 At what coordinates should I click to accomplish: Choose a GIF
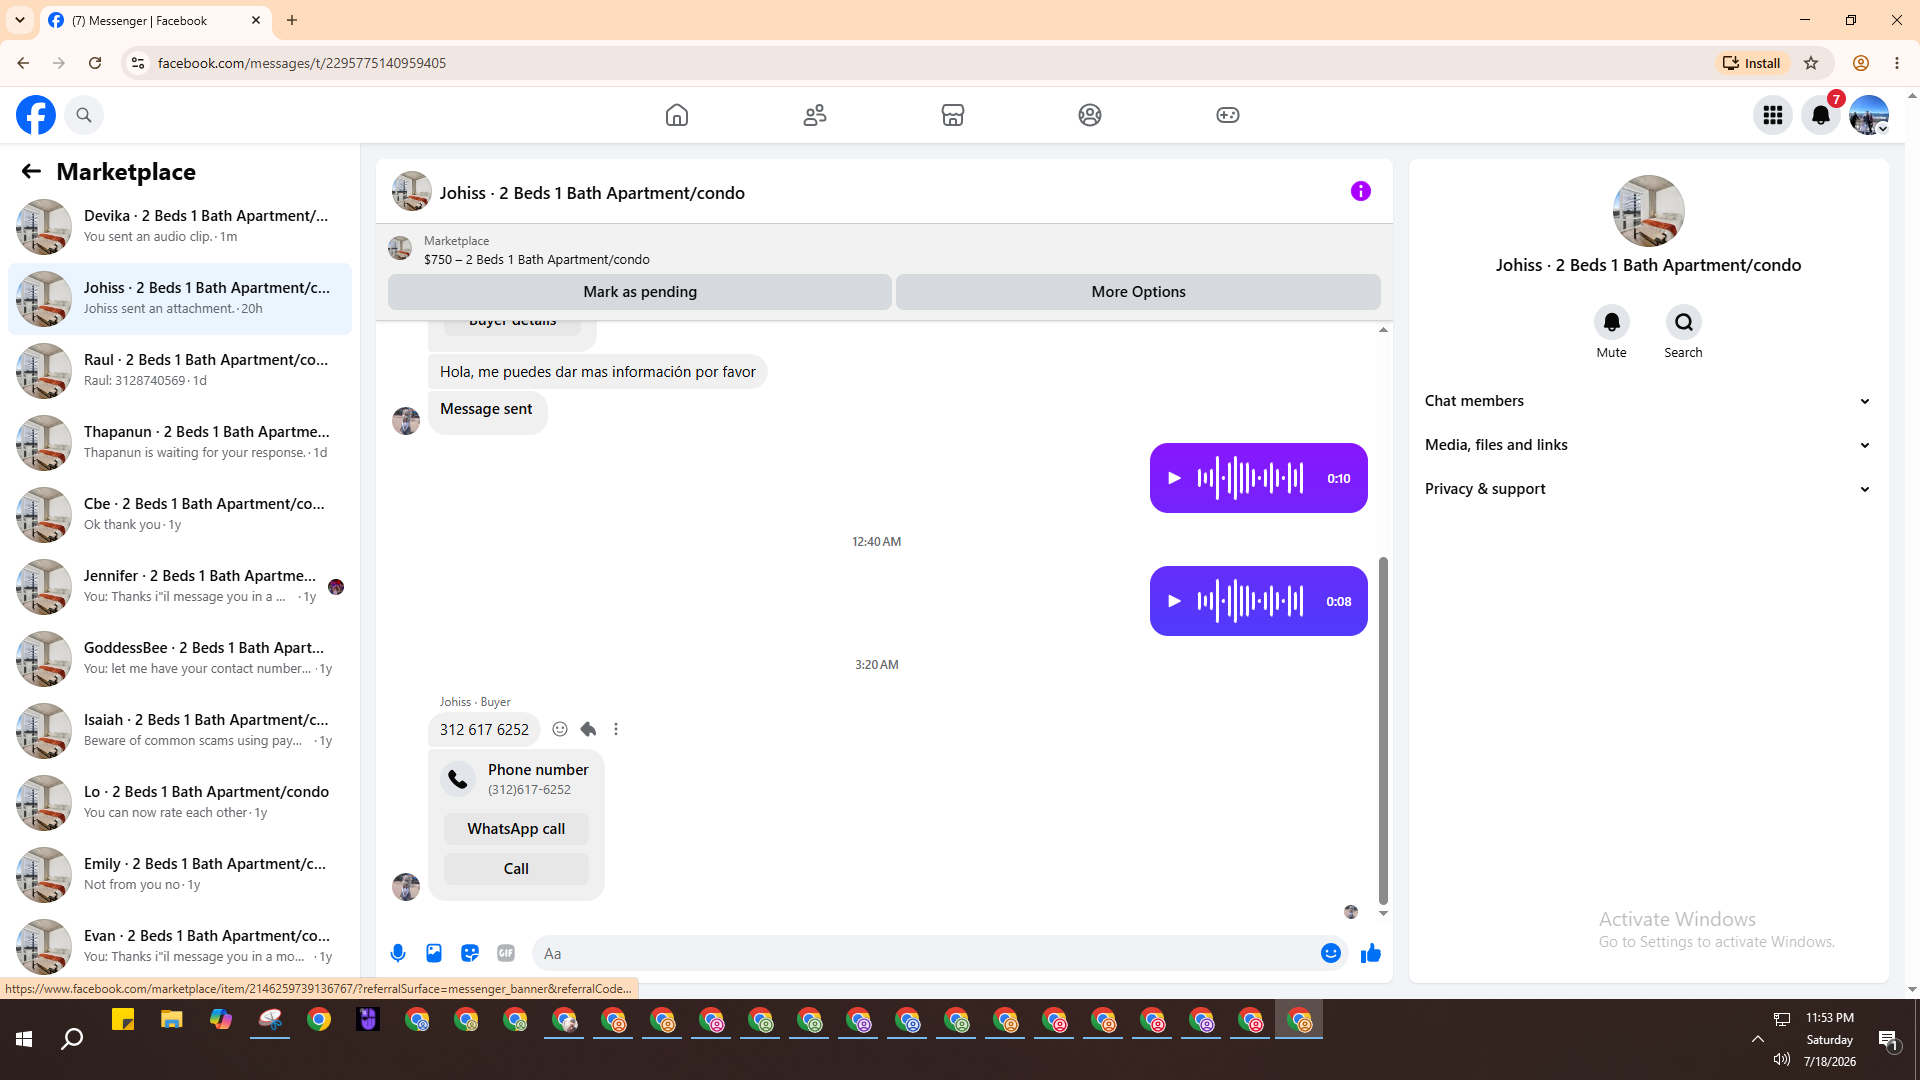[x=506, y=953]
